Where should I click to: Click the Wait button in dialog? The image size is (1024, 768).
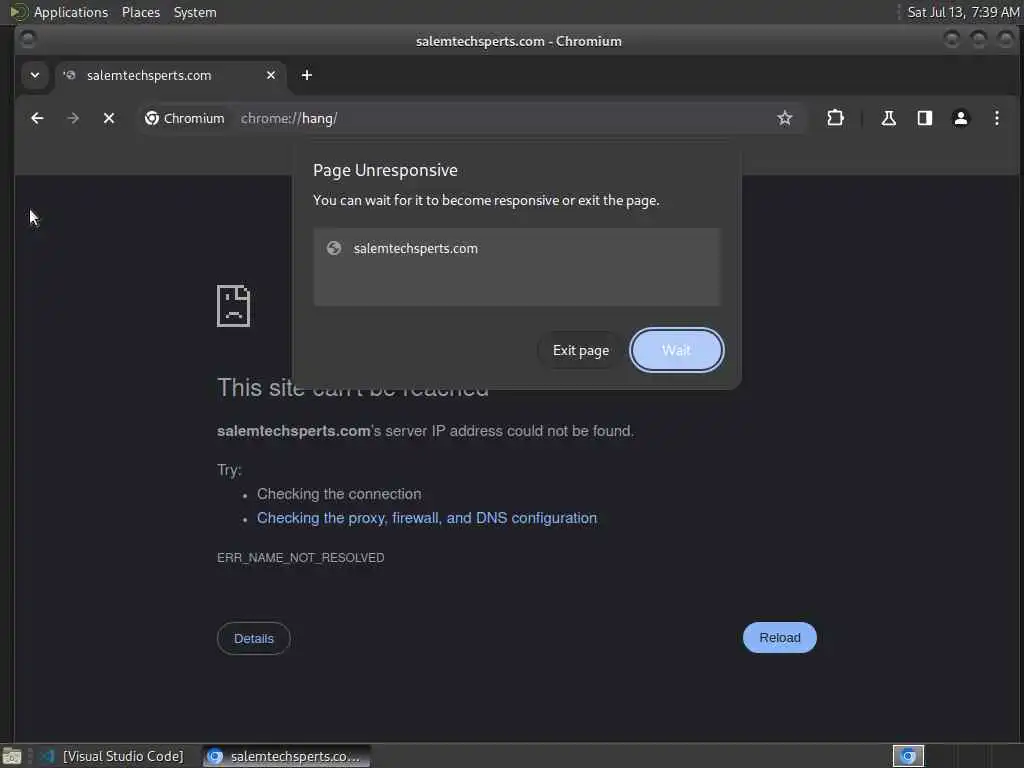pos(677,350)
